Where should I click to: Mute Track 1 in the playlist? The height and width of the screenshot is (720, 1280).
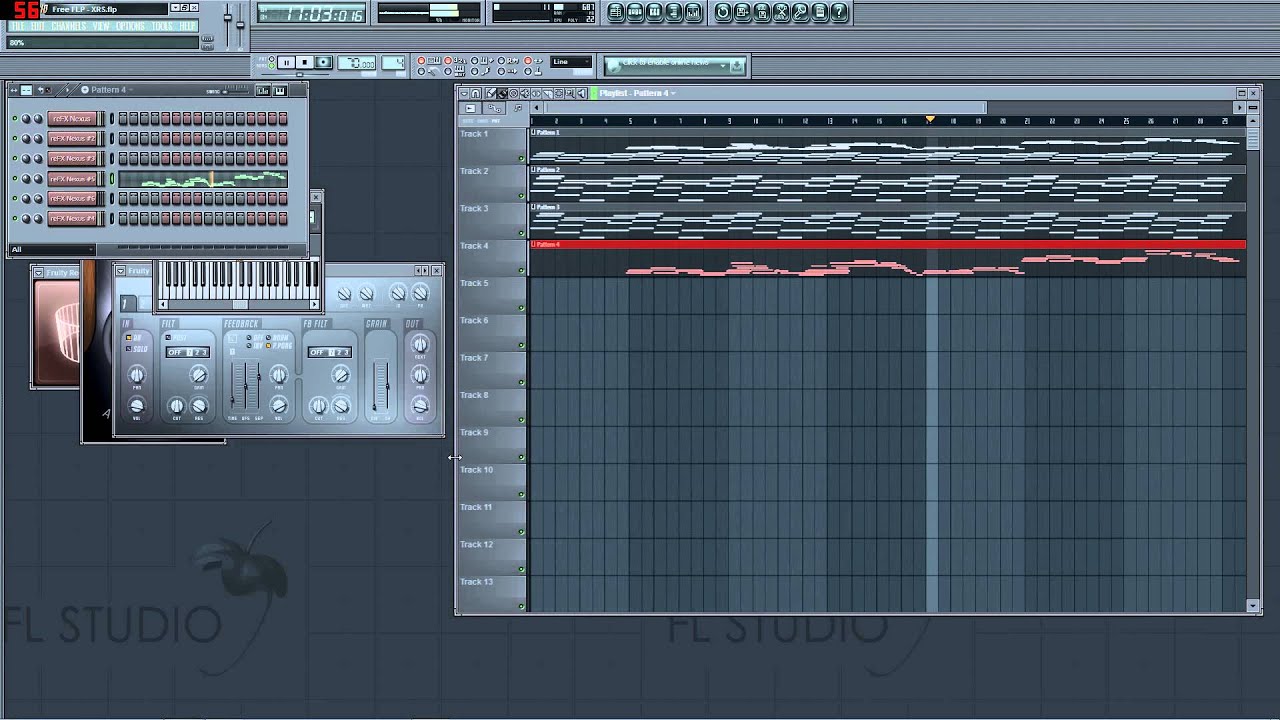[521, 158]
